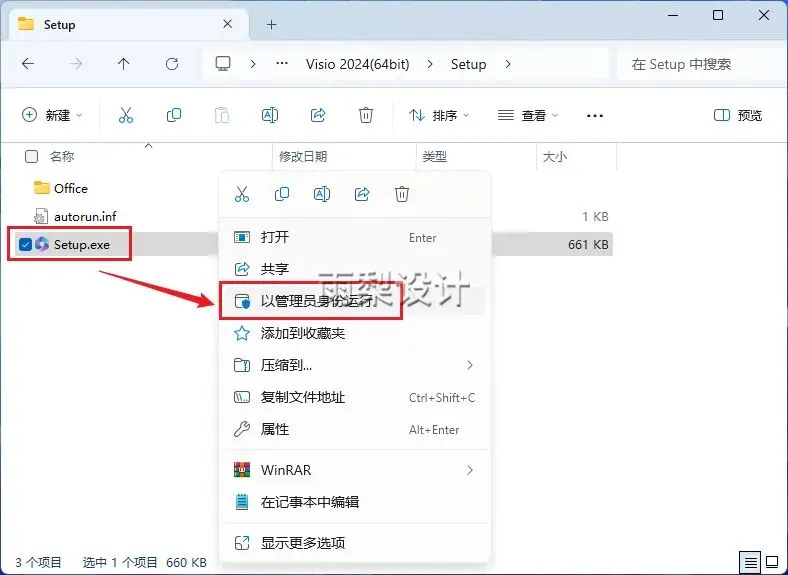The image size is (788, 575).
Task: Choose 添加到收藏夹 in context menu
Action: (x=355, y=333)
